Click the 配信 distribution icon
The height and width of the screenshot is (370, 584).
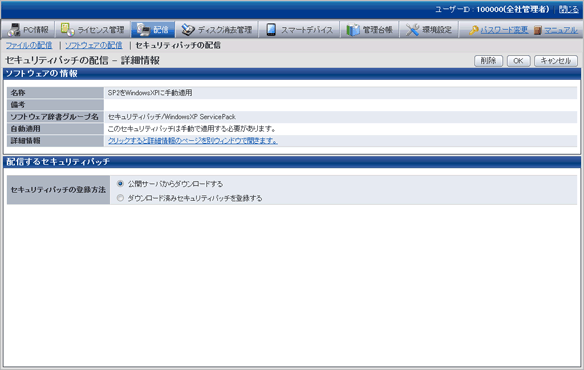143,29
